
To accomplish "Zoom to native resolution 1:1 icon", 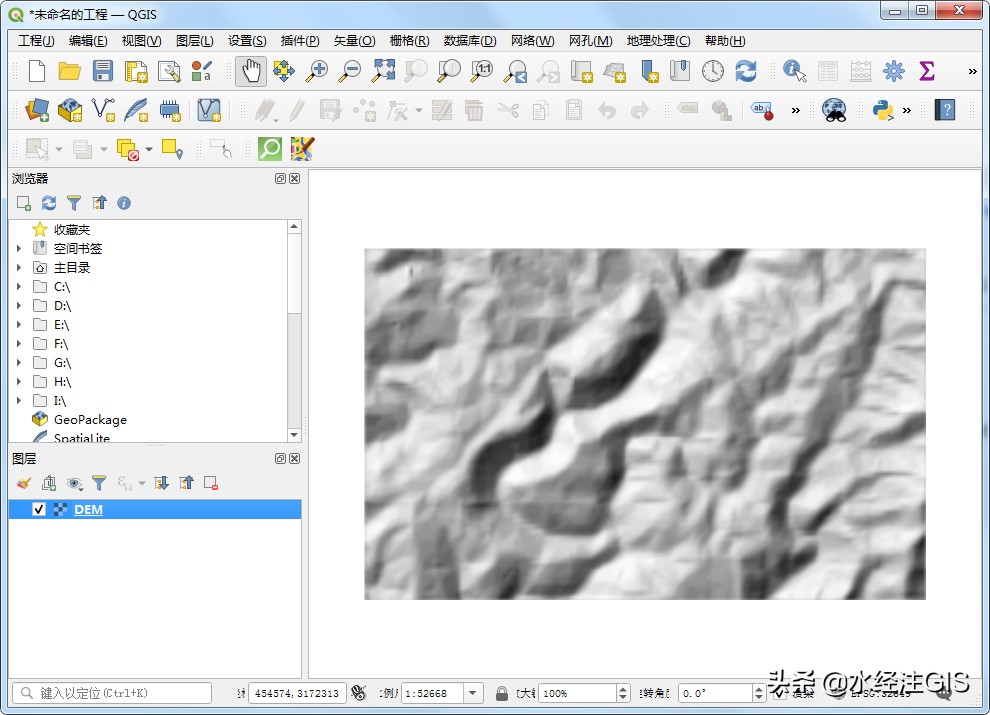I will point(482,71).
